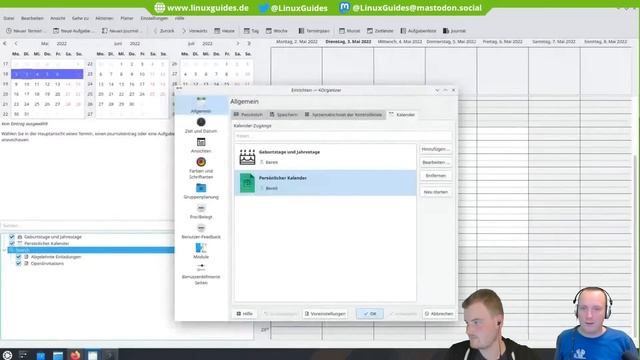This screenshot has height=360, width=640.
Task: Switch to Systemabschnitt der Kontrollleiste tab
Action: click(343, 115)
